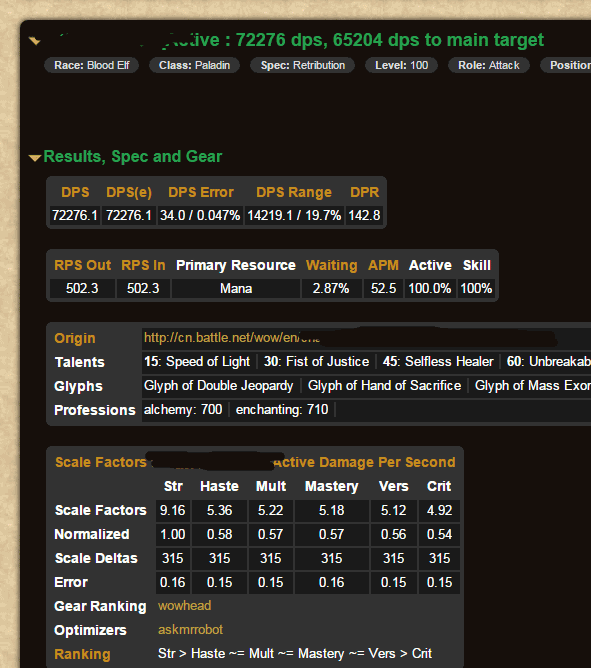Click the APM column header

point(383,265)
